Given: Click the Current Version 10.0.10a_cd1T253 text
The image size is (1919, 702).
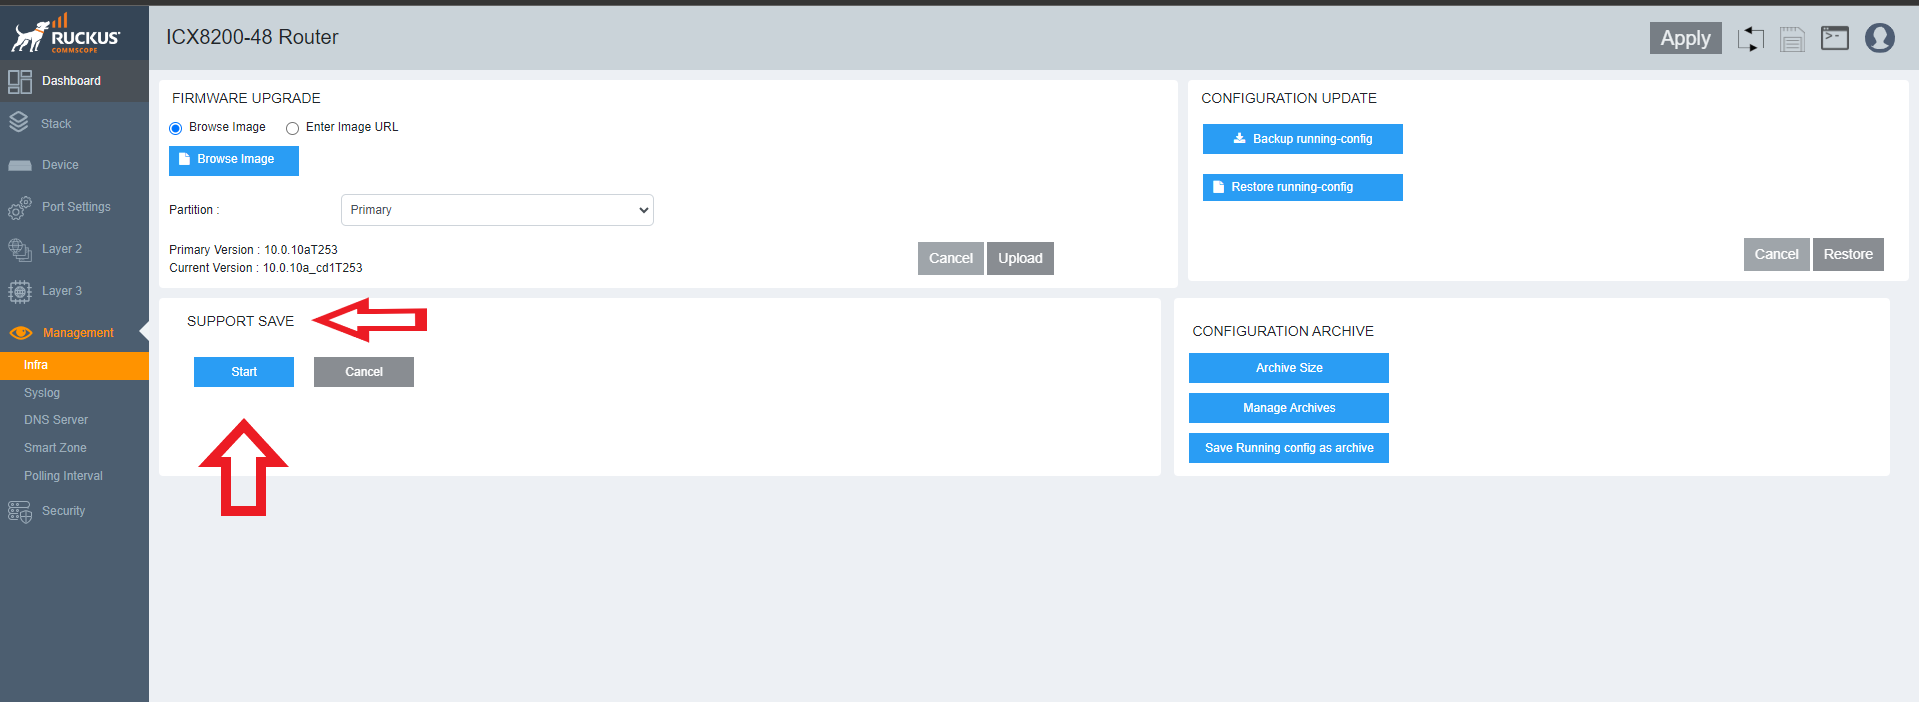Looking at the screenshot, I should [x=266, y=268].
